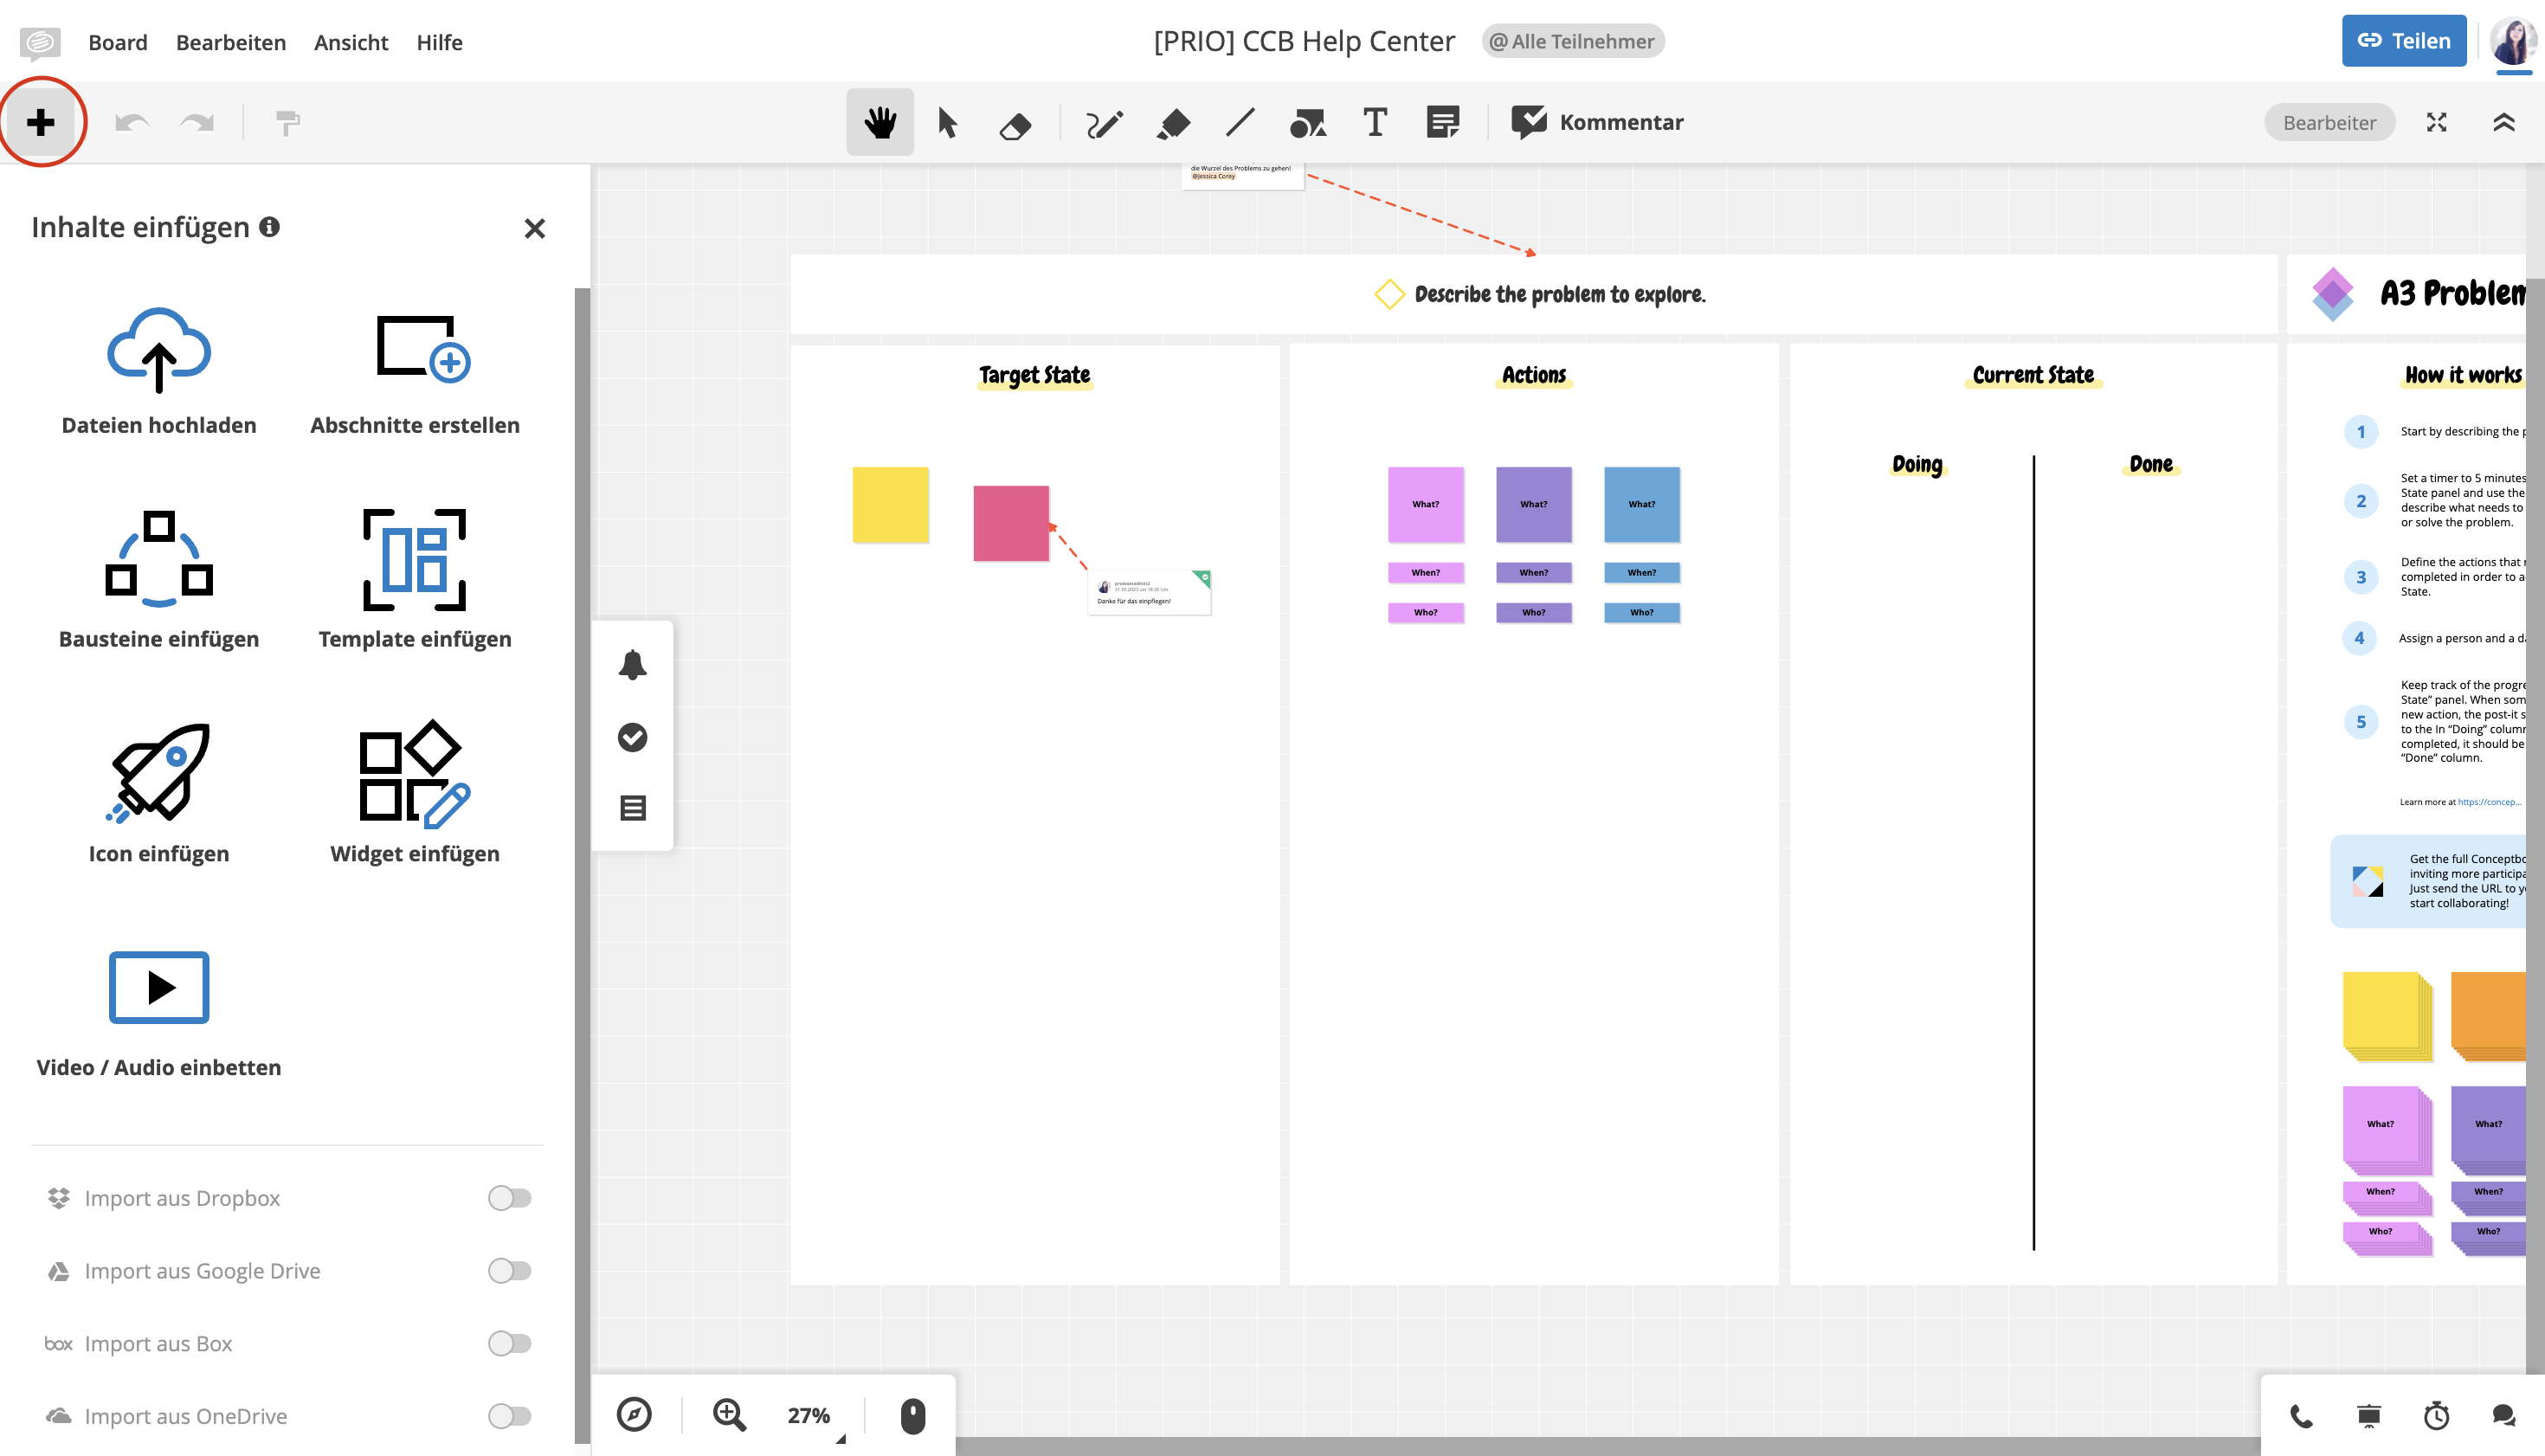Screen dimensions: 2545x1456
Task: Open the user profile avatar
Action: 2513,42
